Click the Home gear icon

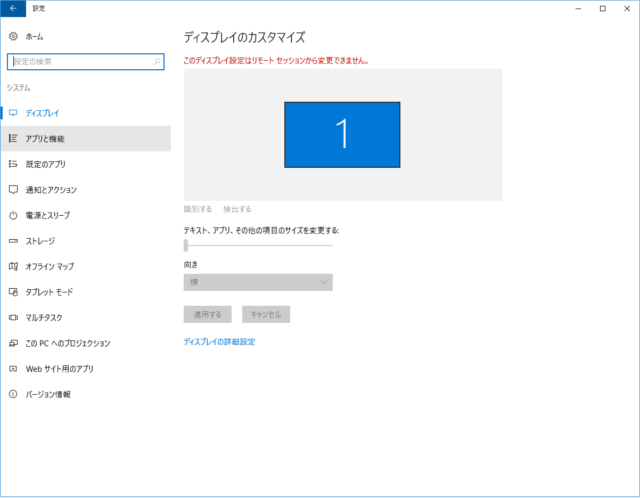(x=13, y=36)
